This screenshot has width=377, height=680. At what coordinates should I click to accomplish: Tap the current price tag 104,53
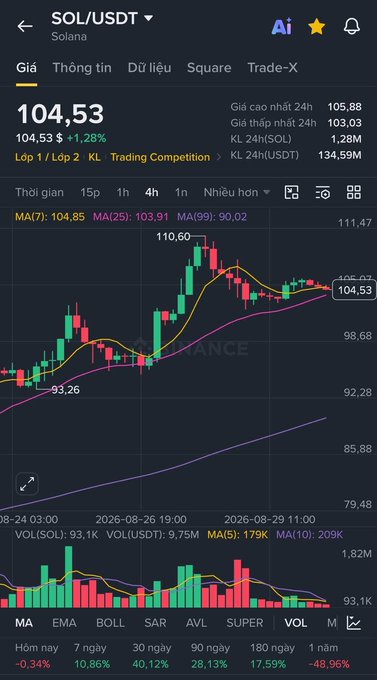coord(354,290)
